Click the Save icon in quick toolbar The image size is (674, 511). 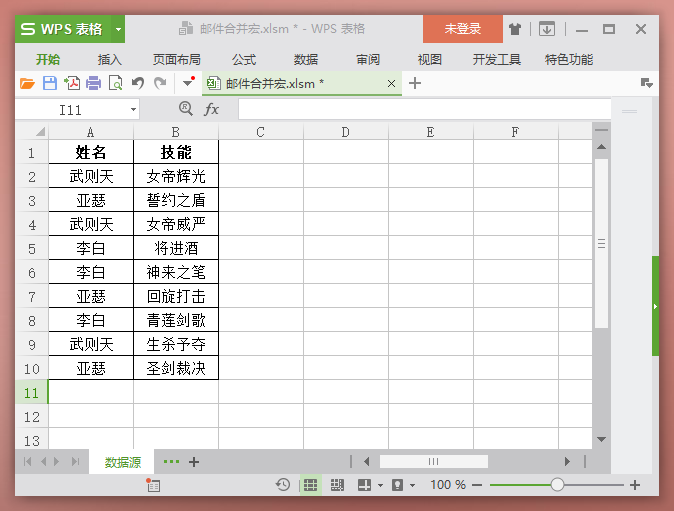coord(49,83)
